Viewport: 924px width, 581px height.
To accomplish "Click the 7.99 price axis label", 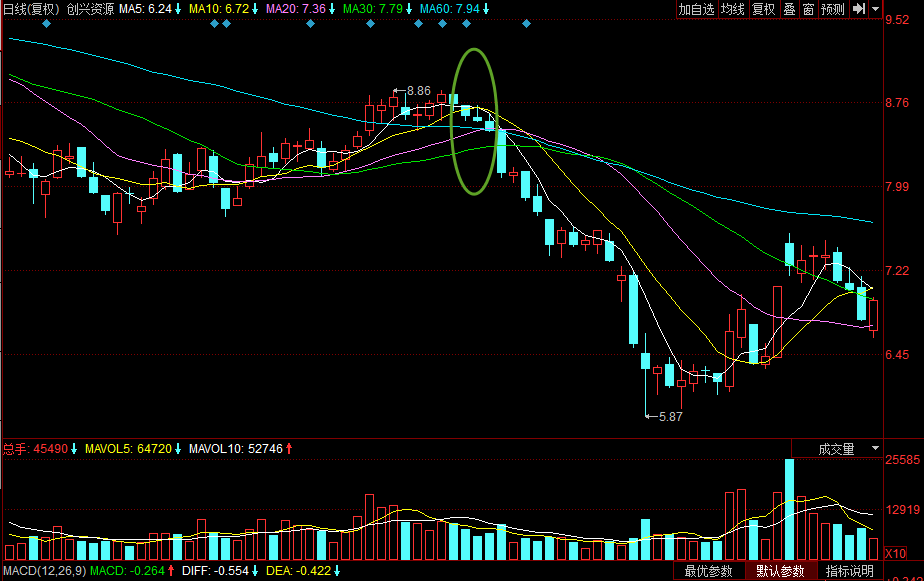I will pos(897,187).
